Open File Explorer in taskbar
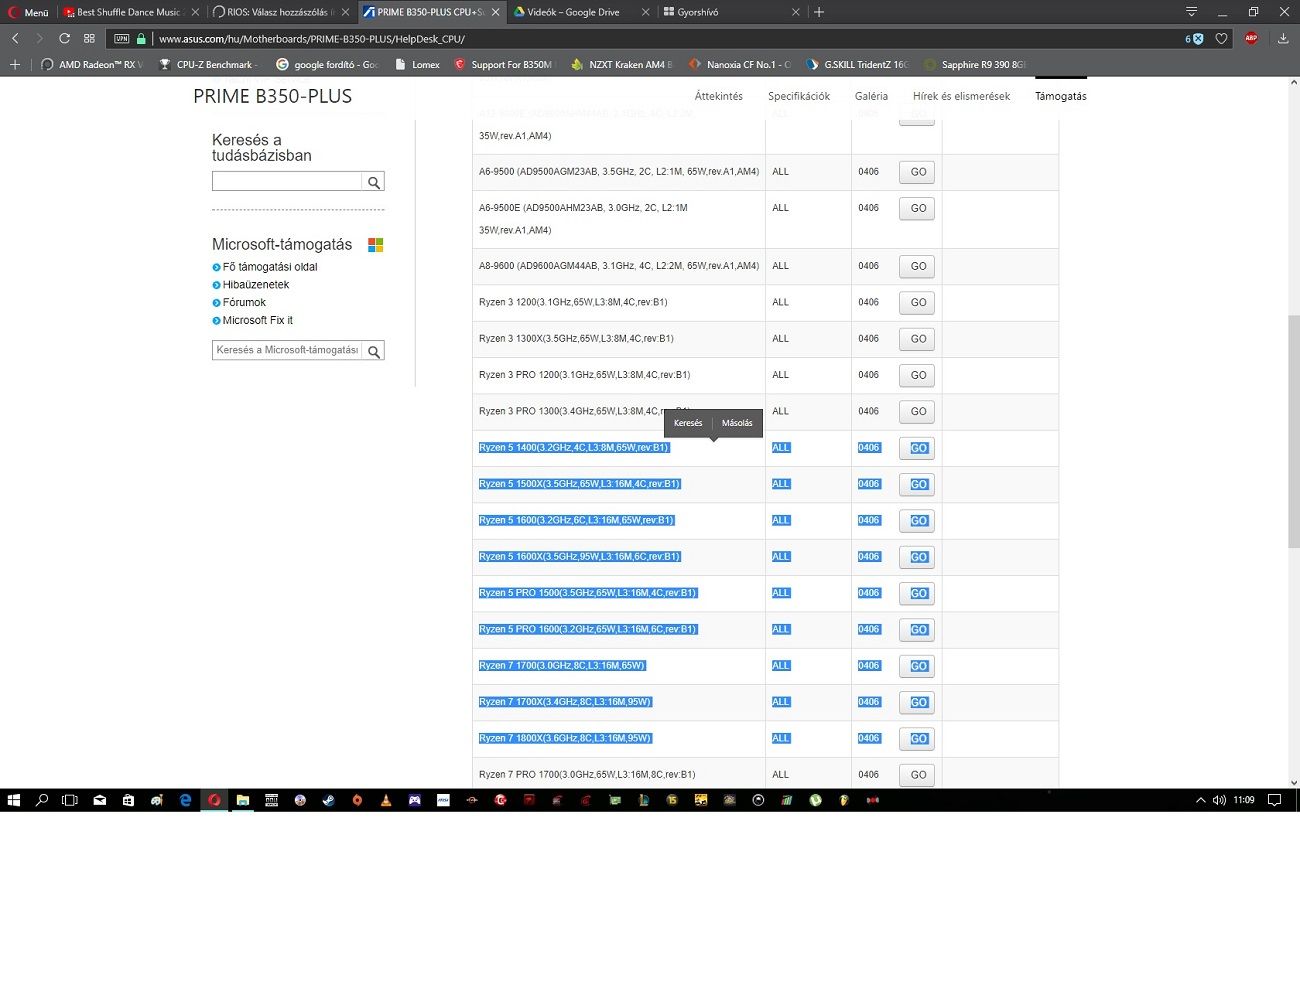Viewport: 1300px width, 1005px height. 242,800
